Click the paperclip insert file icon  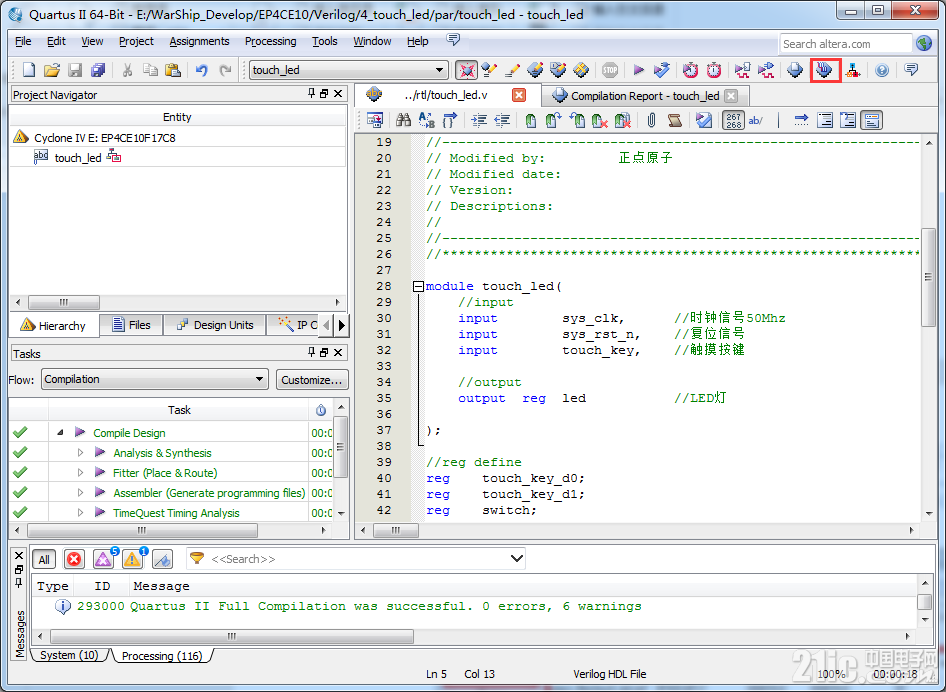click(652, 120)
